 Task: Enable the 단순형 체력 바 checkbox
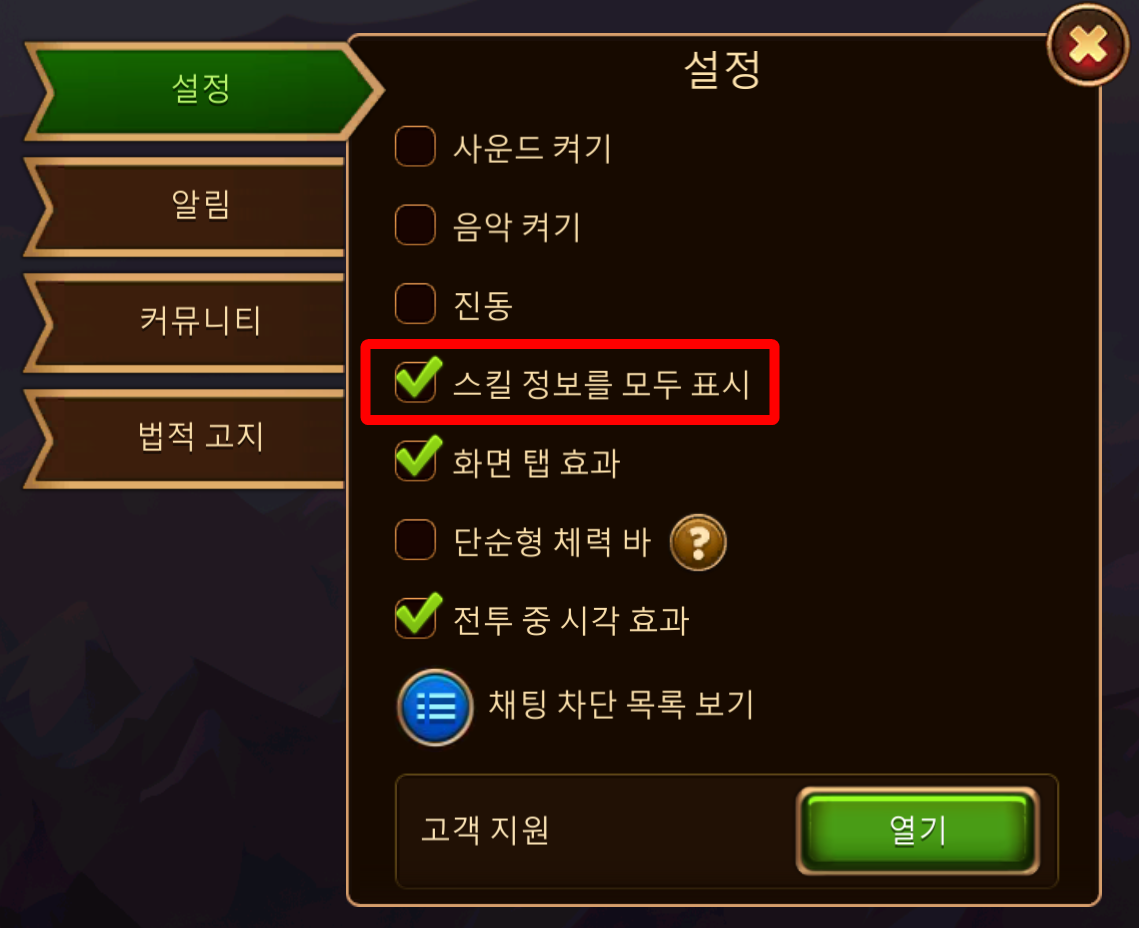[416, 540]
